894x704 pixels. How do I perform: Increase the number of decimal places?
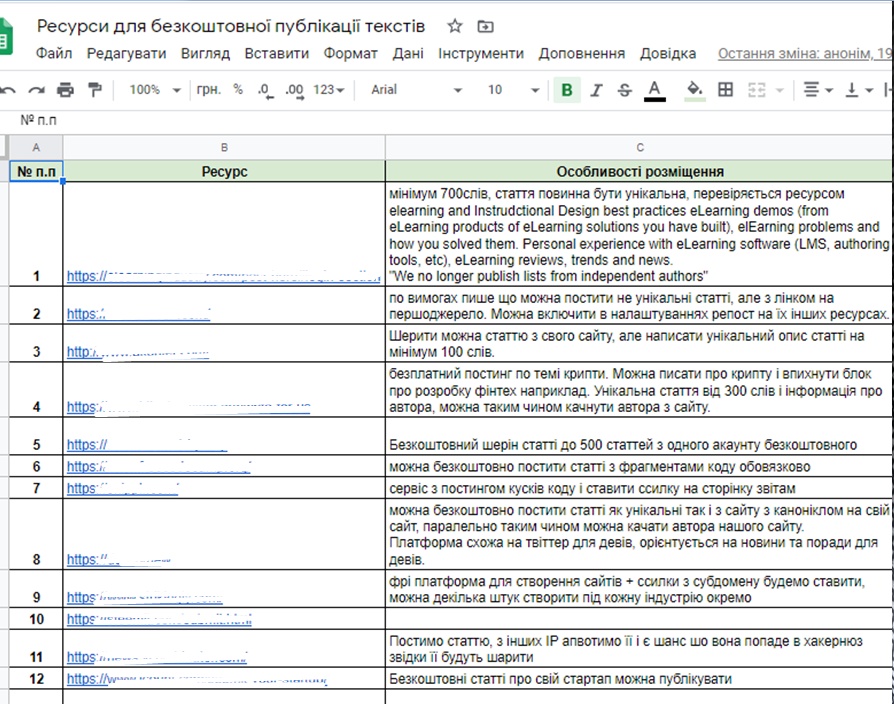click(294, 90)
